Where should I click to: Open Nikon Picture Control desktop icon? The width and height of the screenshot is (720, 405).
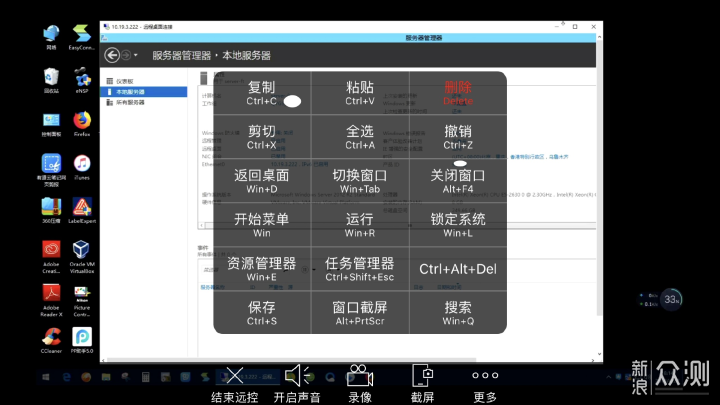(x=82, y=300)
